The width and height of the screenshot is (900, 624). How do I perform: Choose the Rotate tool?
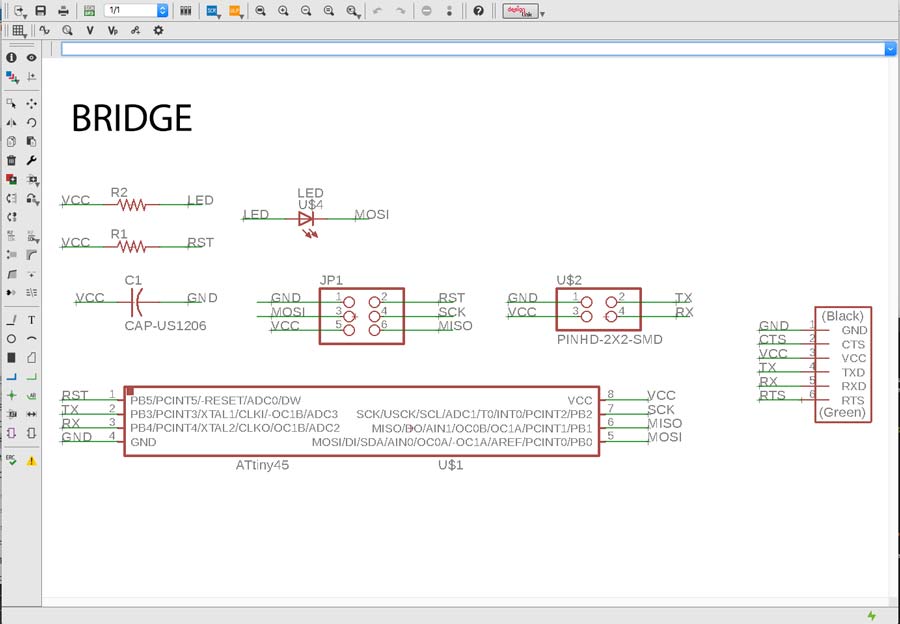tap(32, 122)
